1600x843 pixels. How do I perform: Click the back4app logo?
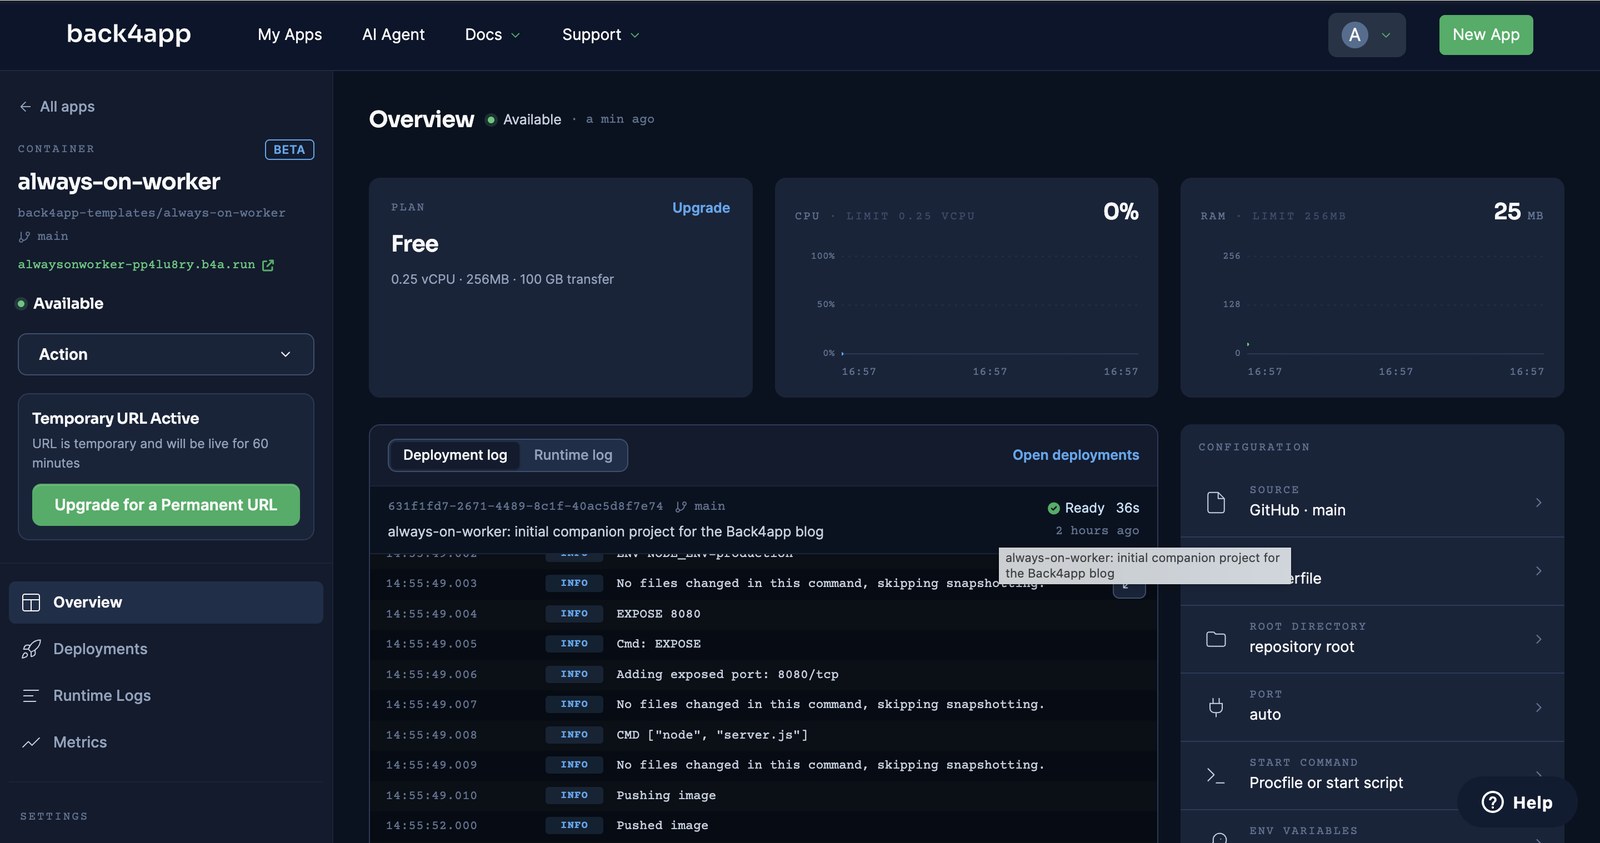[x=129, y=34]
